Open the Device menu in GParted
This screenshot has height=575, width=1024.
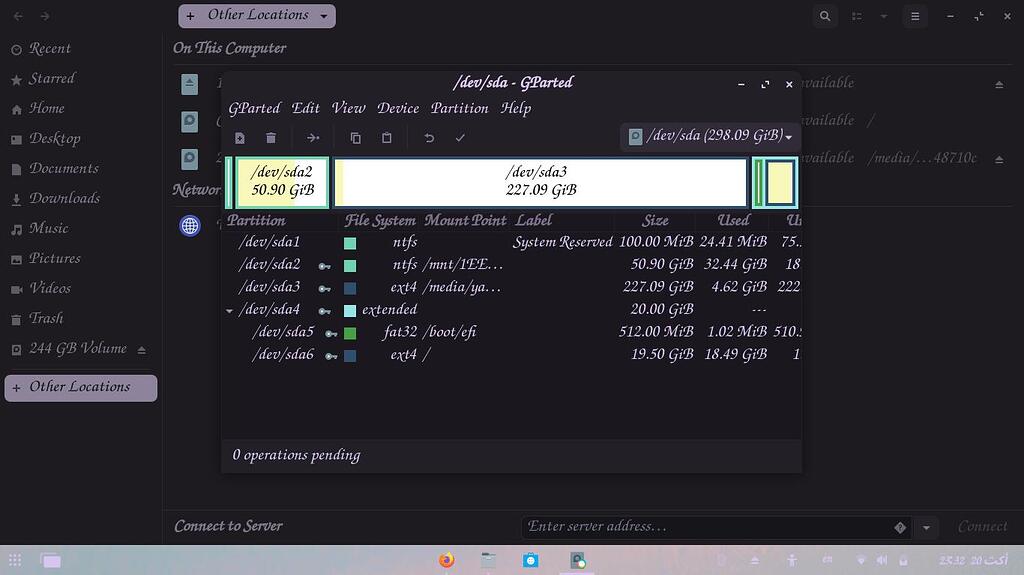point(398,108)
